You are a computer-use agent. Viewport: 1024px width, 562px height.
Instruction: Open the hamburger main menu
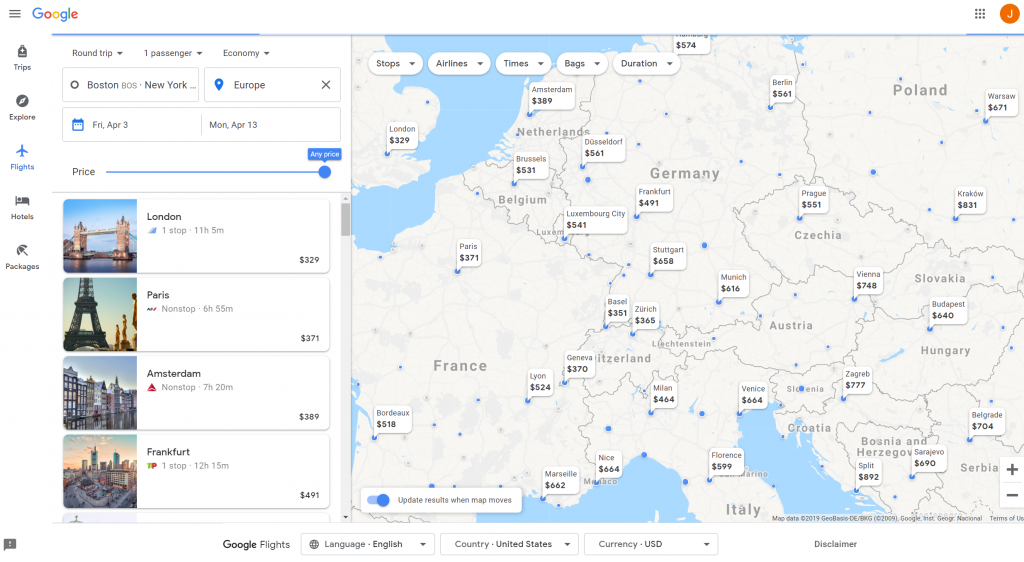point(14,14)
